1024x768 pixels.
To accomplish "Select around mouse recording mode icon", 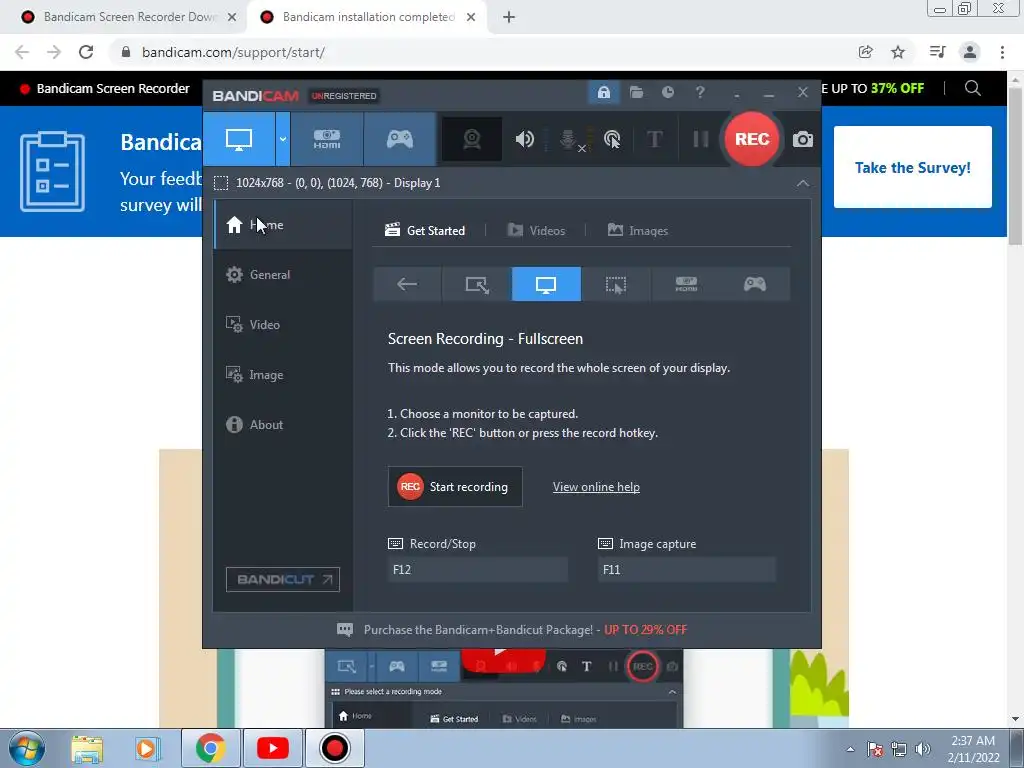I will pos(616,284).
